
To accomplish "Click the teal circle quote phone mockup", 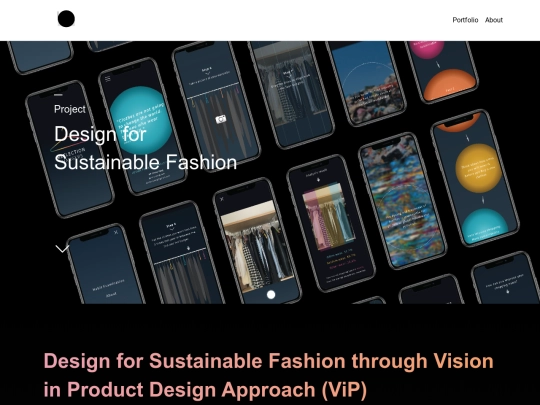I will click(x=143, y=127).
